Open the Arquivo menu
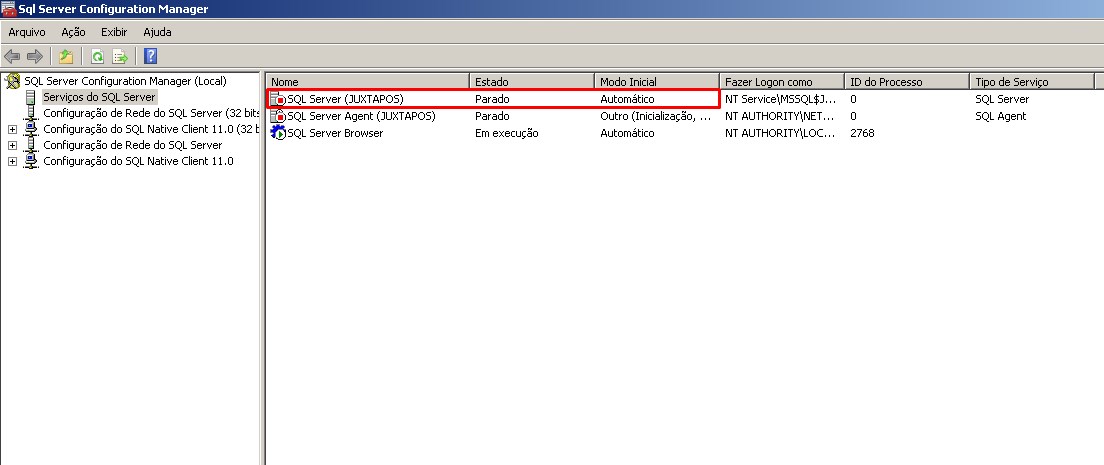Image resolution: width=1104 pixels, height=465 pixels. point(27,32)
